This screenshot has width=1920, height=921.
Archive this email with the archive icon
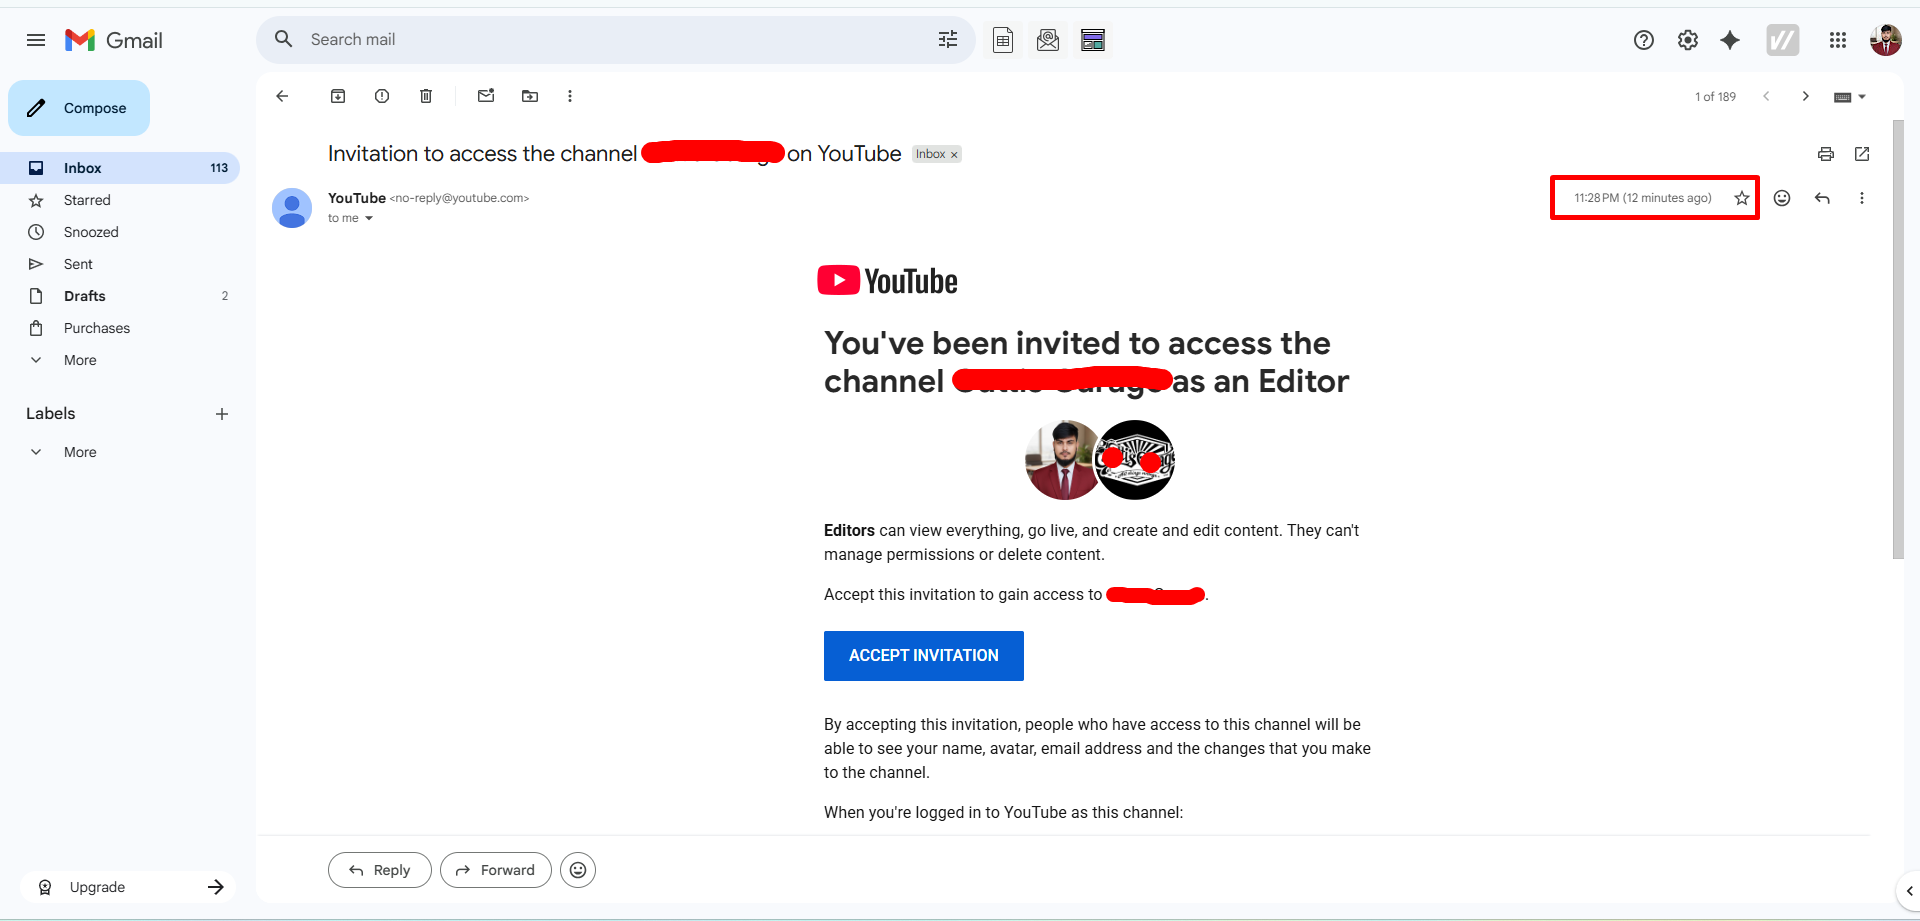[338, 96]
